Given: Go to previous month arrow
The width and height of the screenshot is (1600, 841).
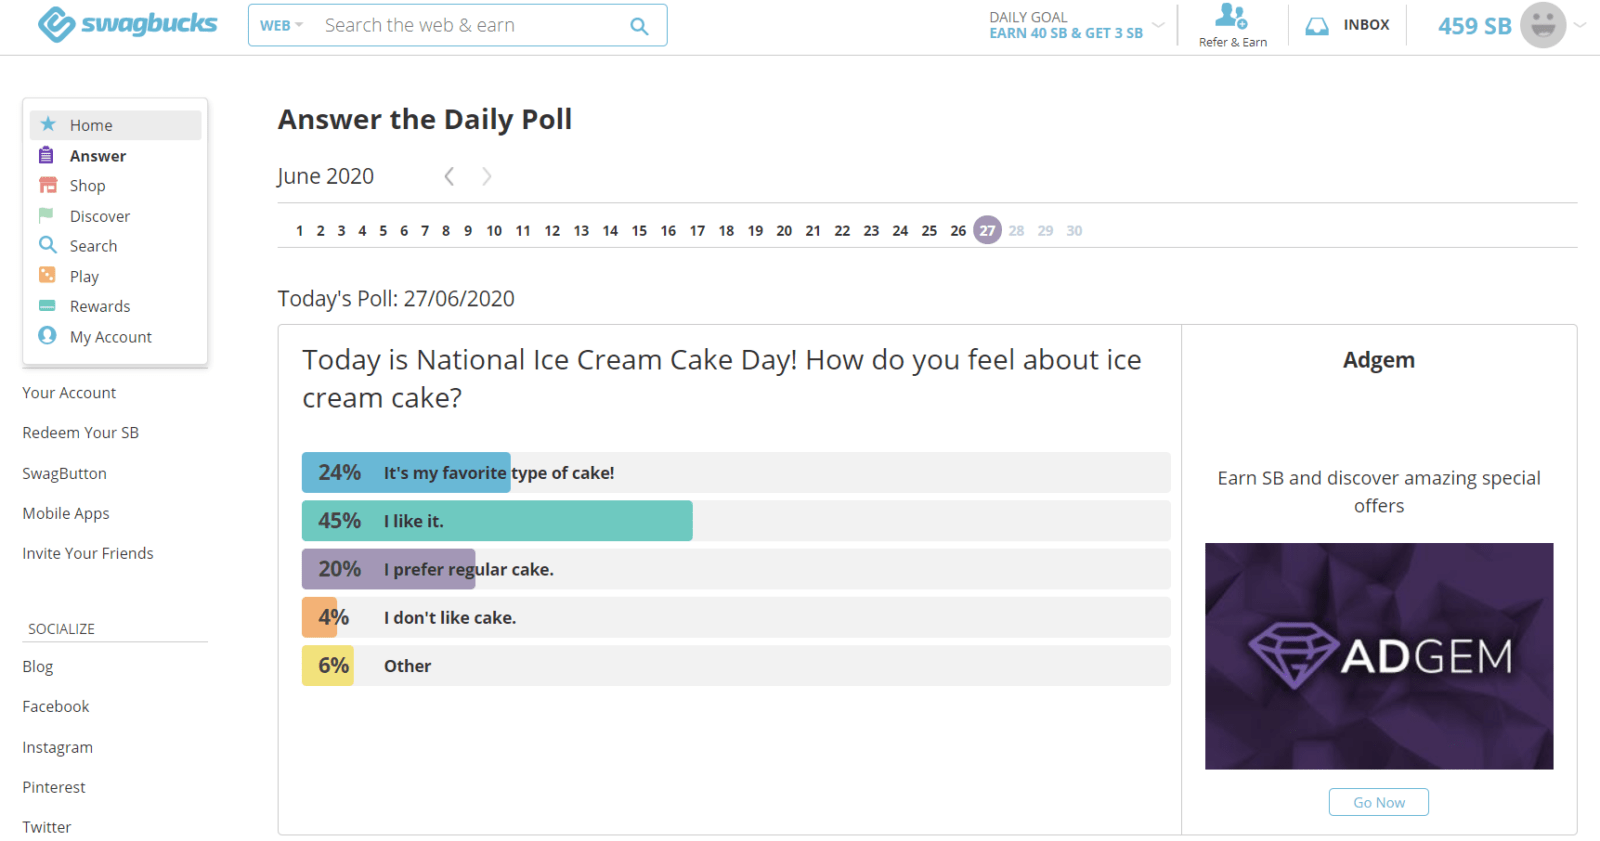Looking at the screenshot, I should (449, 177).
